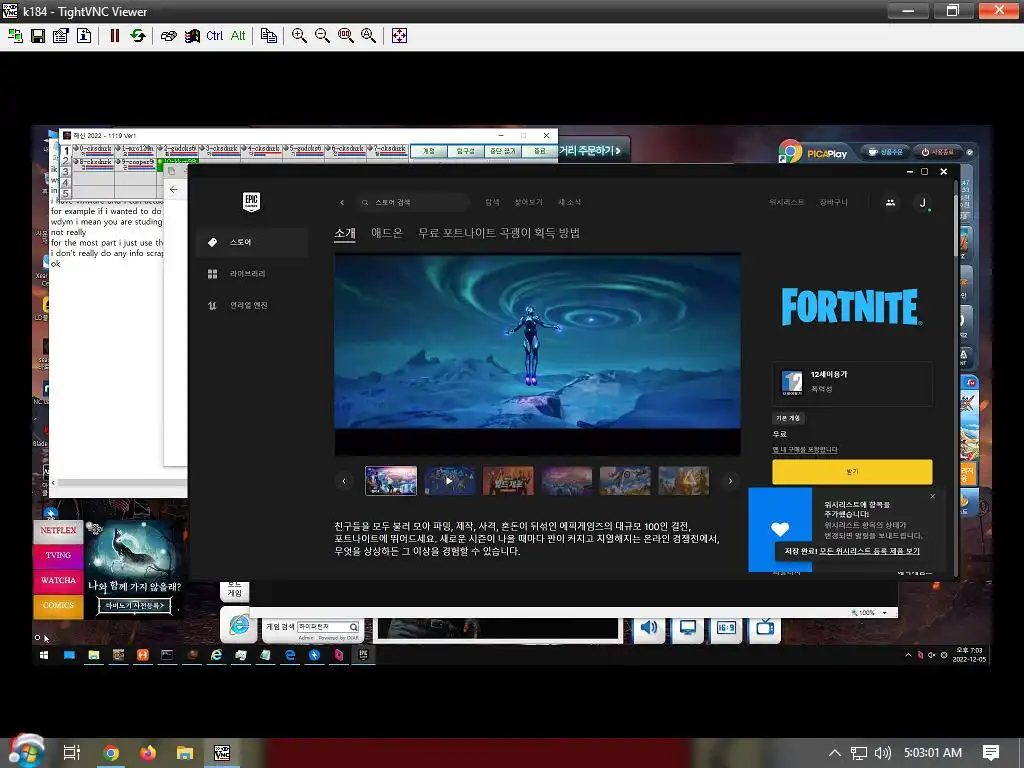This screenshot has height=768, width=1024.
Task: Click the TVING tile
Action: [58, 555]
